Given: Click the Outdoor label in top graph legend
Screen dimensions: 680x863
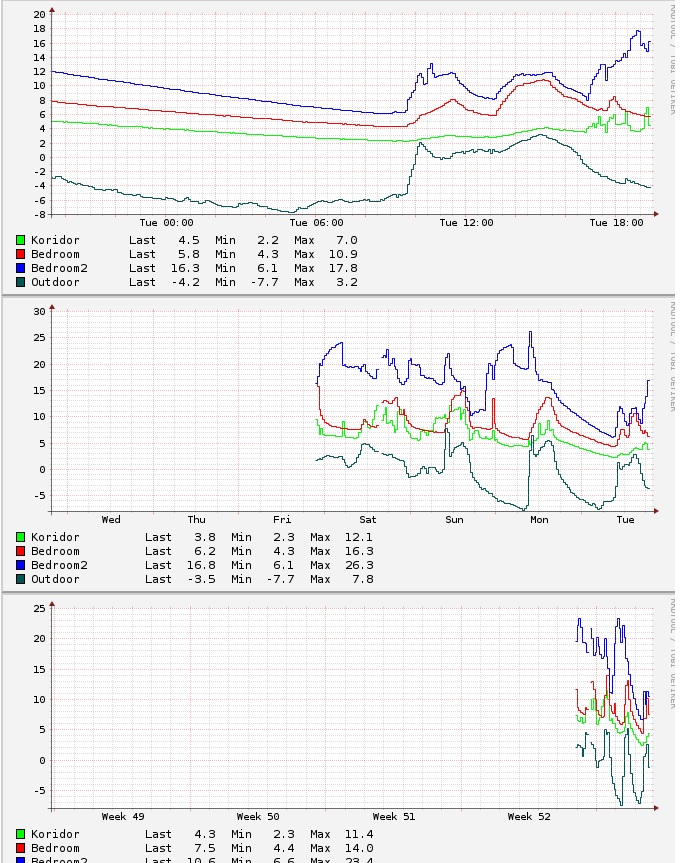Looking at the screenshot, I should point(55,282).
